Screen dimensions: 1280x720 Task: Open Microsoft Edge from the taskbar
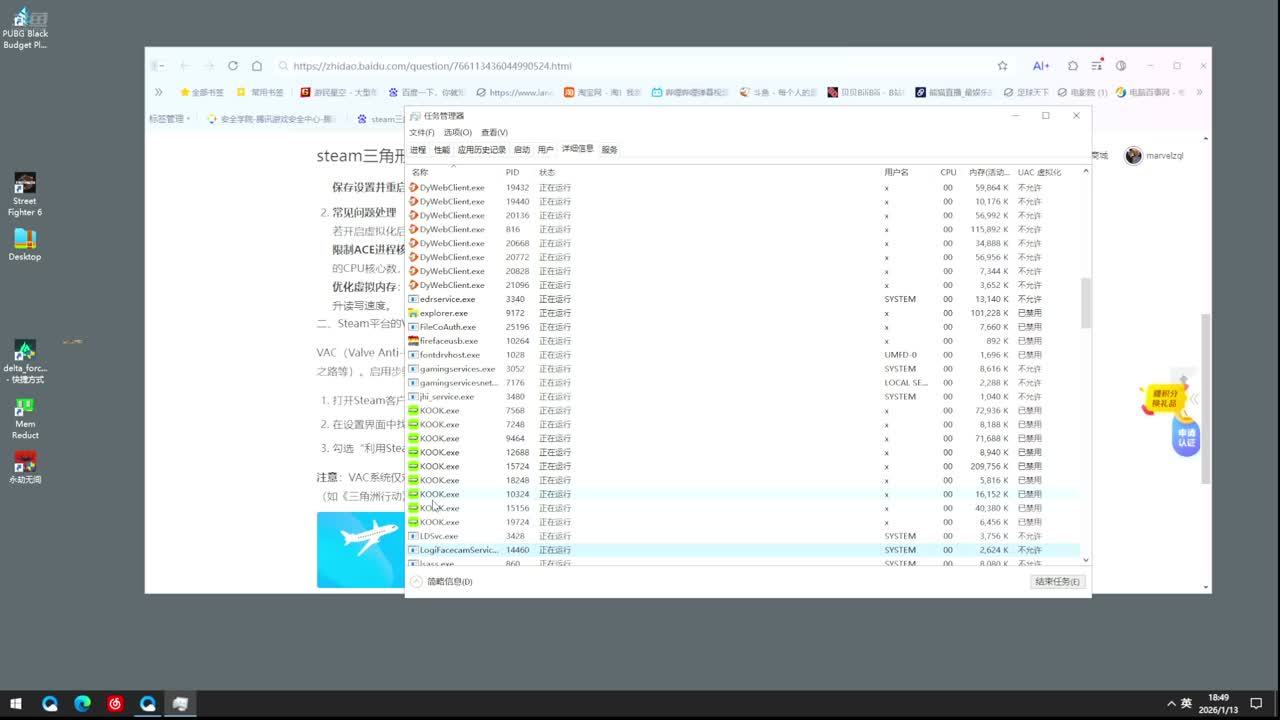tap(83, 704)
